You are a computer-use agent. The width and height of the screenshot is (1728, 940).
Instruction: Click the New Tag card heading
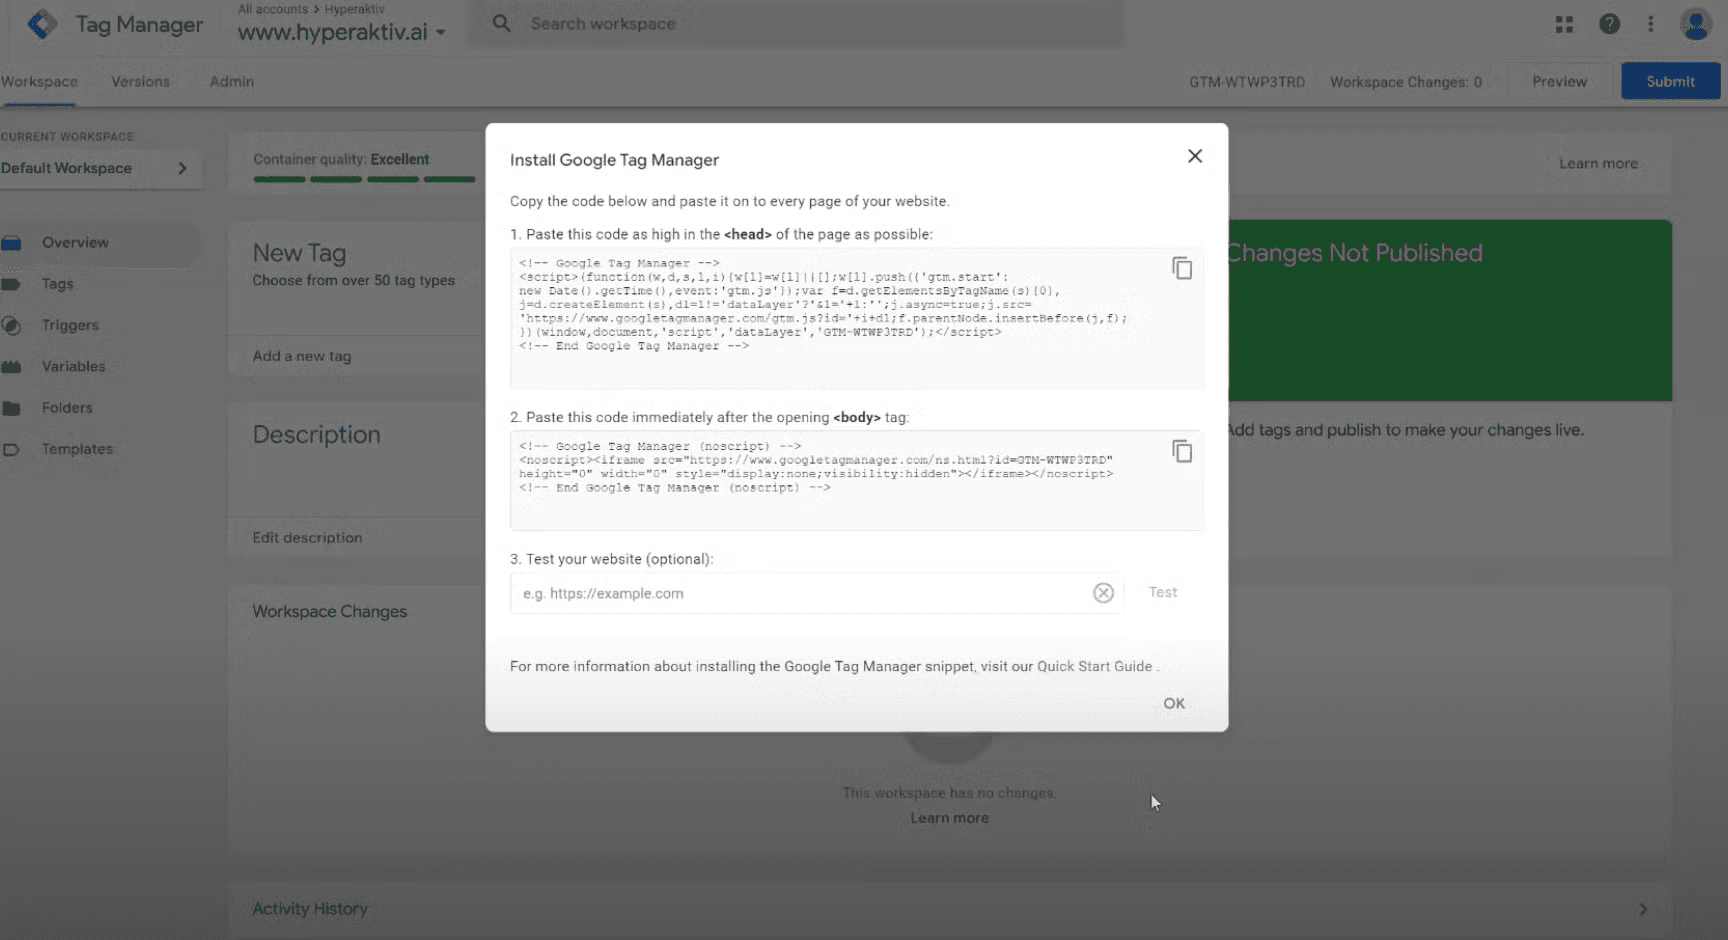click(299, 253)
